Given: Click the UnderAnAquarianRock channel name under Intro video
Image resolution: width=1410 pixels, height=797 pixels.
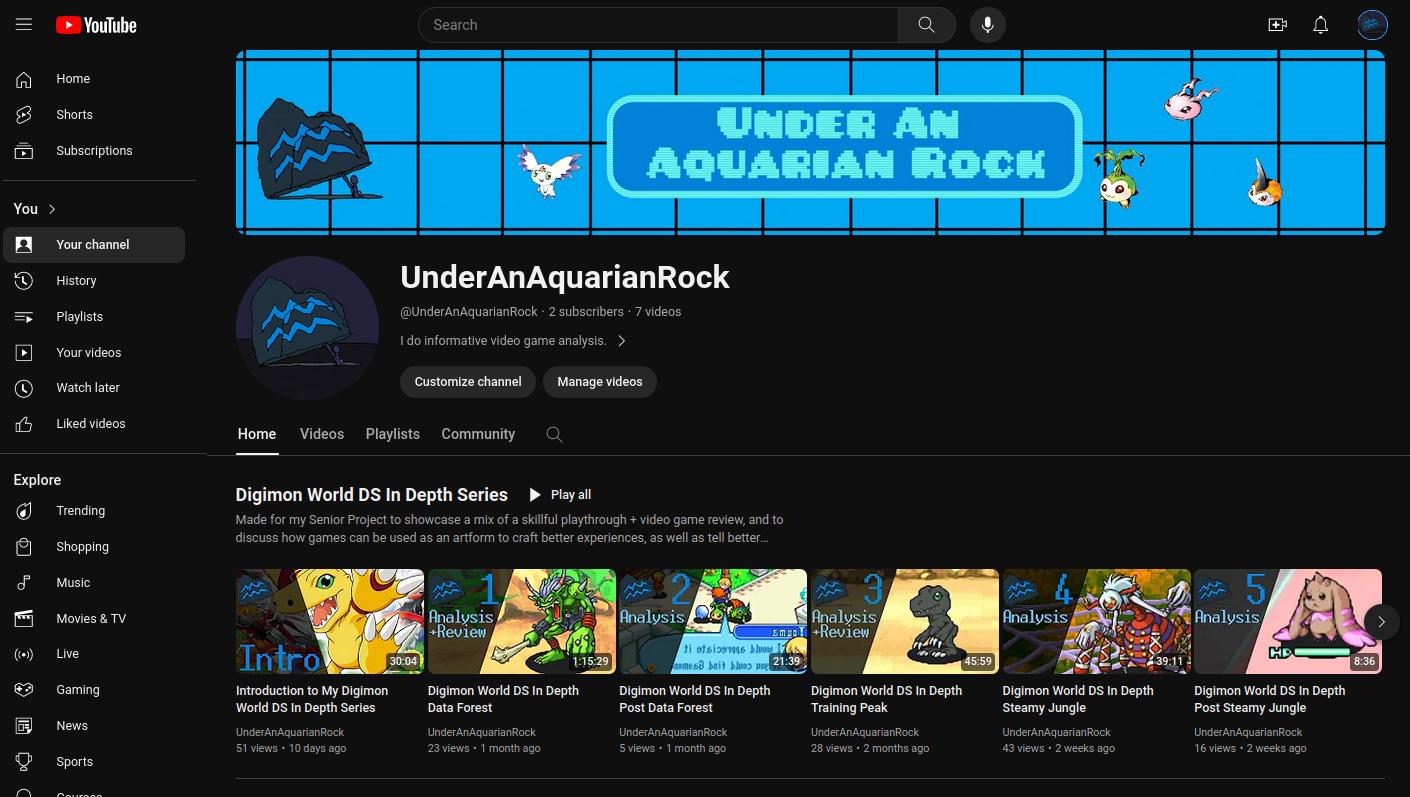Looking at the screenshot, I should pos(290,733).
